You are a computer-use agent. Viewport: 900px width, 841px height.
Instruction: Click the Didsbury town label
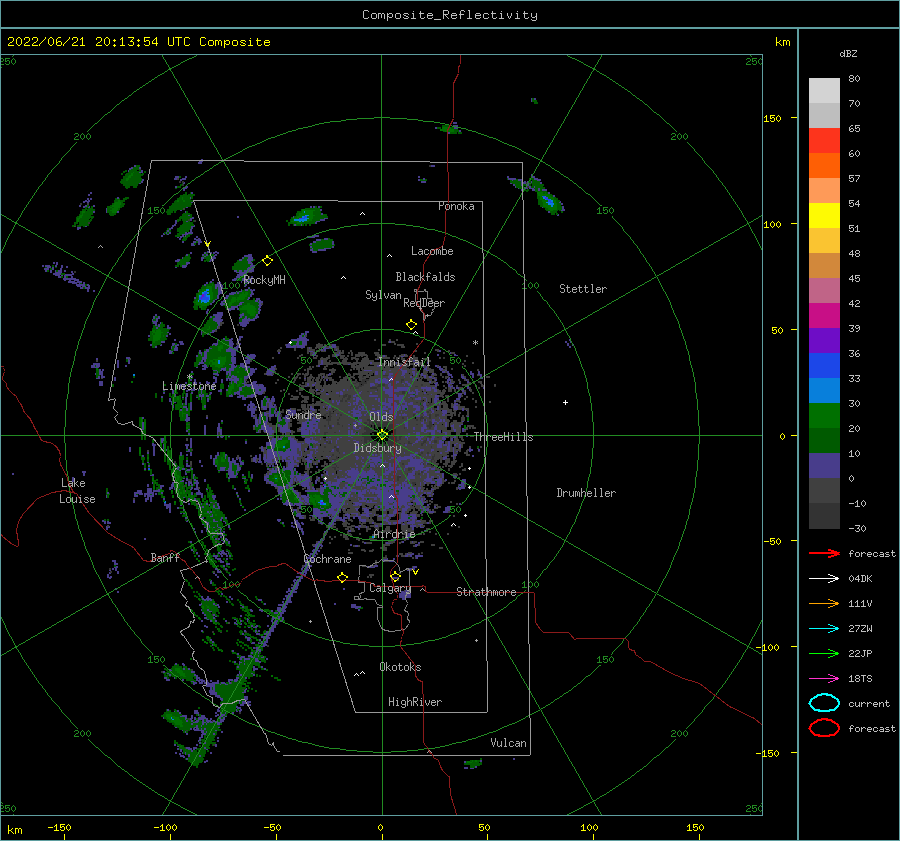pyautogui.click(x=378, y=448)
